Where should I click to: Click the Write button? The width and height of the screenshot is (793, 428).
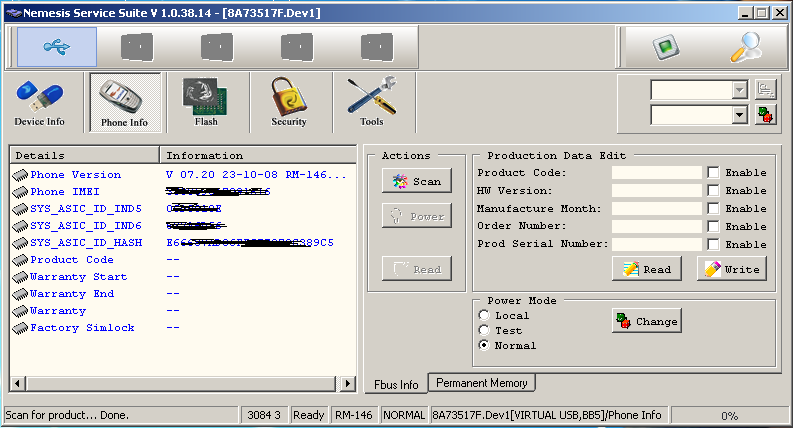click(x=732, y=269)
